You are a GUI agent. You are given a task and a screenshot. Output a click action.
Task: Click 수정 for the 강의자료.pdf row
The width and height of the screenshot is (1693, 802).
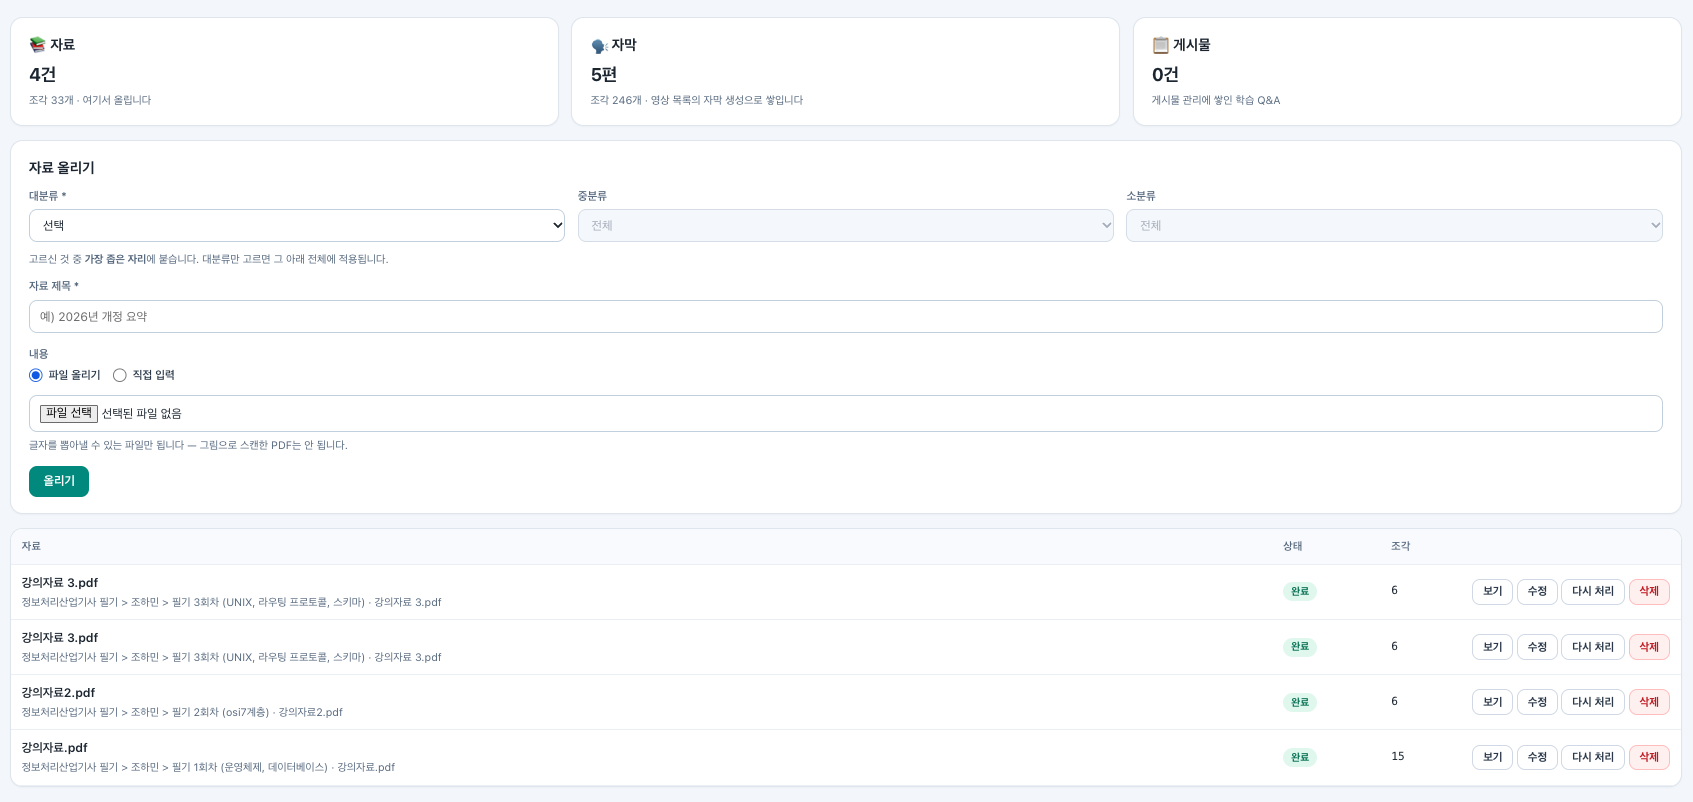tap(1537, 757)
